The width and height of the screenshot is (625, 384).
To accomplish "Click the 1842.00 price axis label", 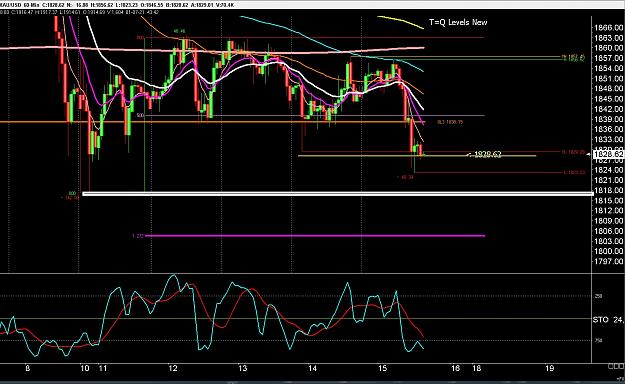I will 609,109.
